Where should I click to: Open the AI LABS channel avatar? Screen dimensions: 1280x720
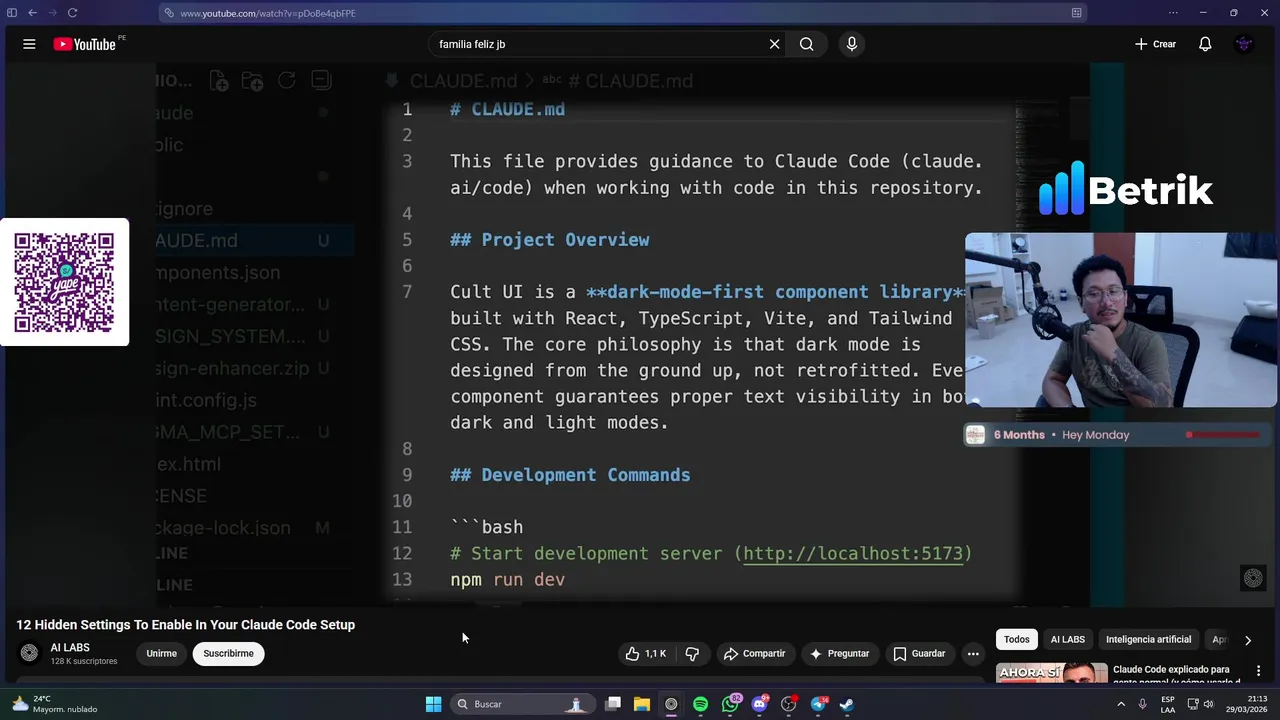click(x=29, y=653)
